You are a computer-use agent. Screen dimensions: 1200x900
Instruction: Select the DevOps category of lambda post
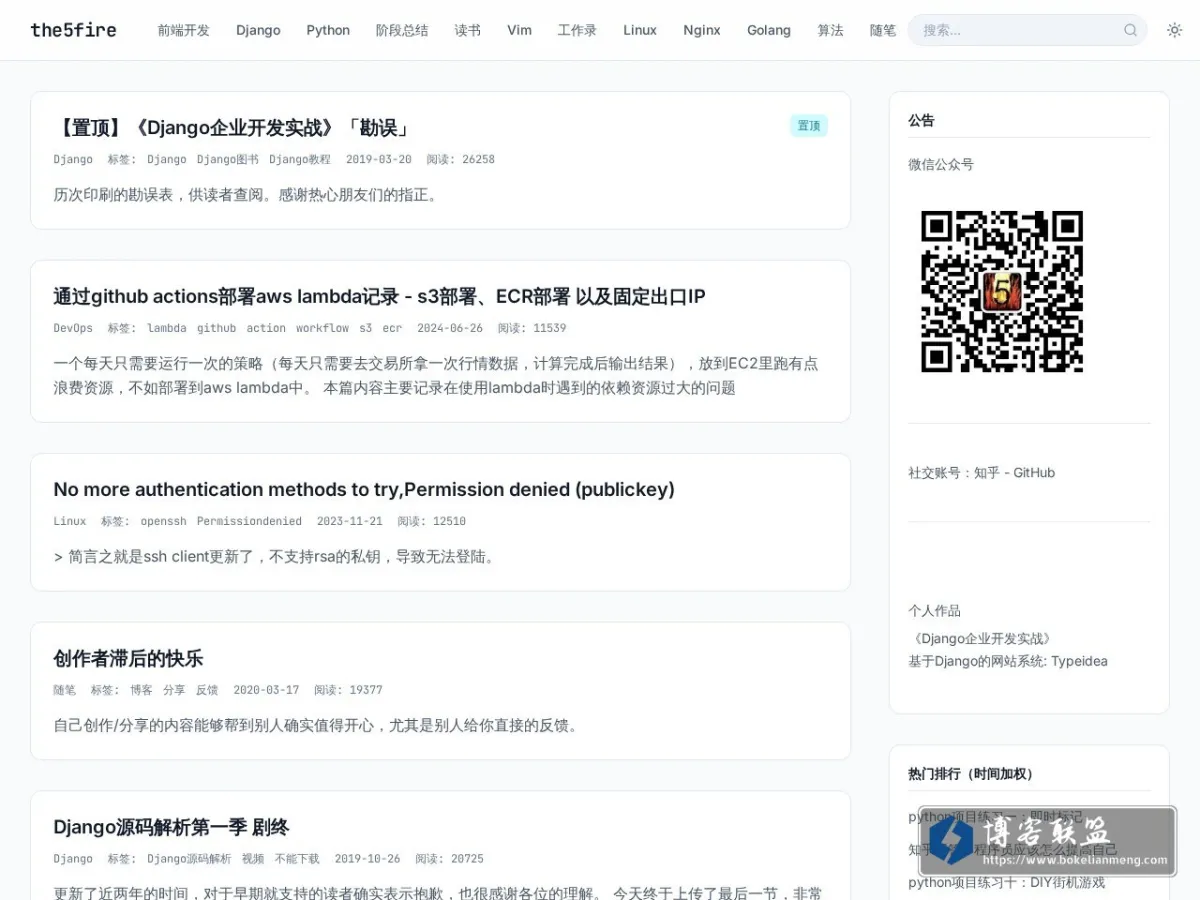(73, 328)
